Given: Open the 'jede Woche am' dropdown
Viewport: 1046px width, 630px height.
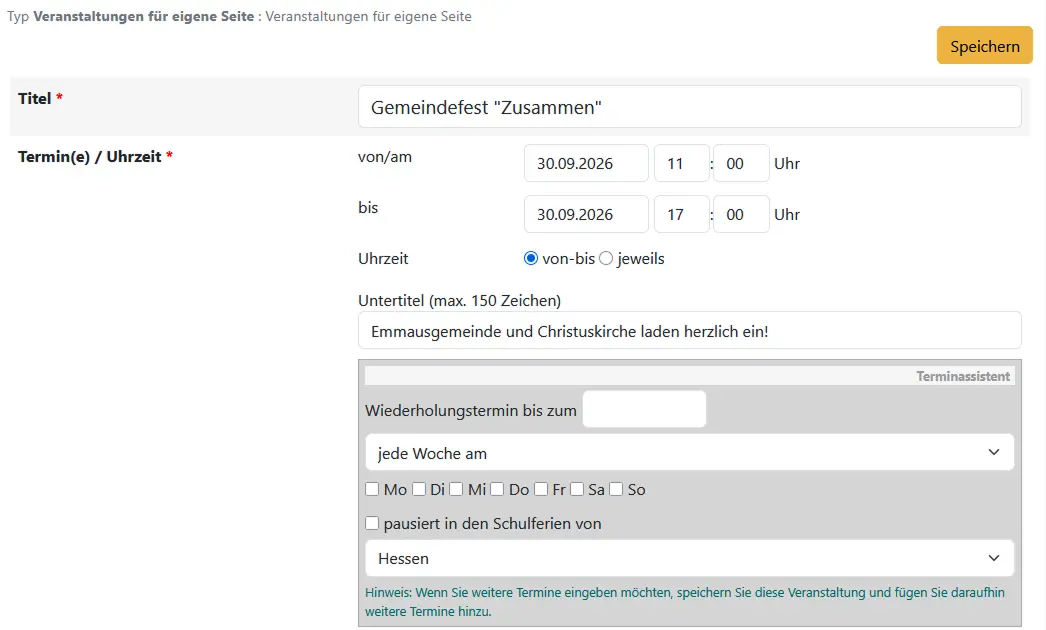Looking at the screenshot, I should pos(689,452).
